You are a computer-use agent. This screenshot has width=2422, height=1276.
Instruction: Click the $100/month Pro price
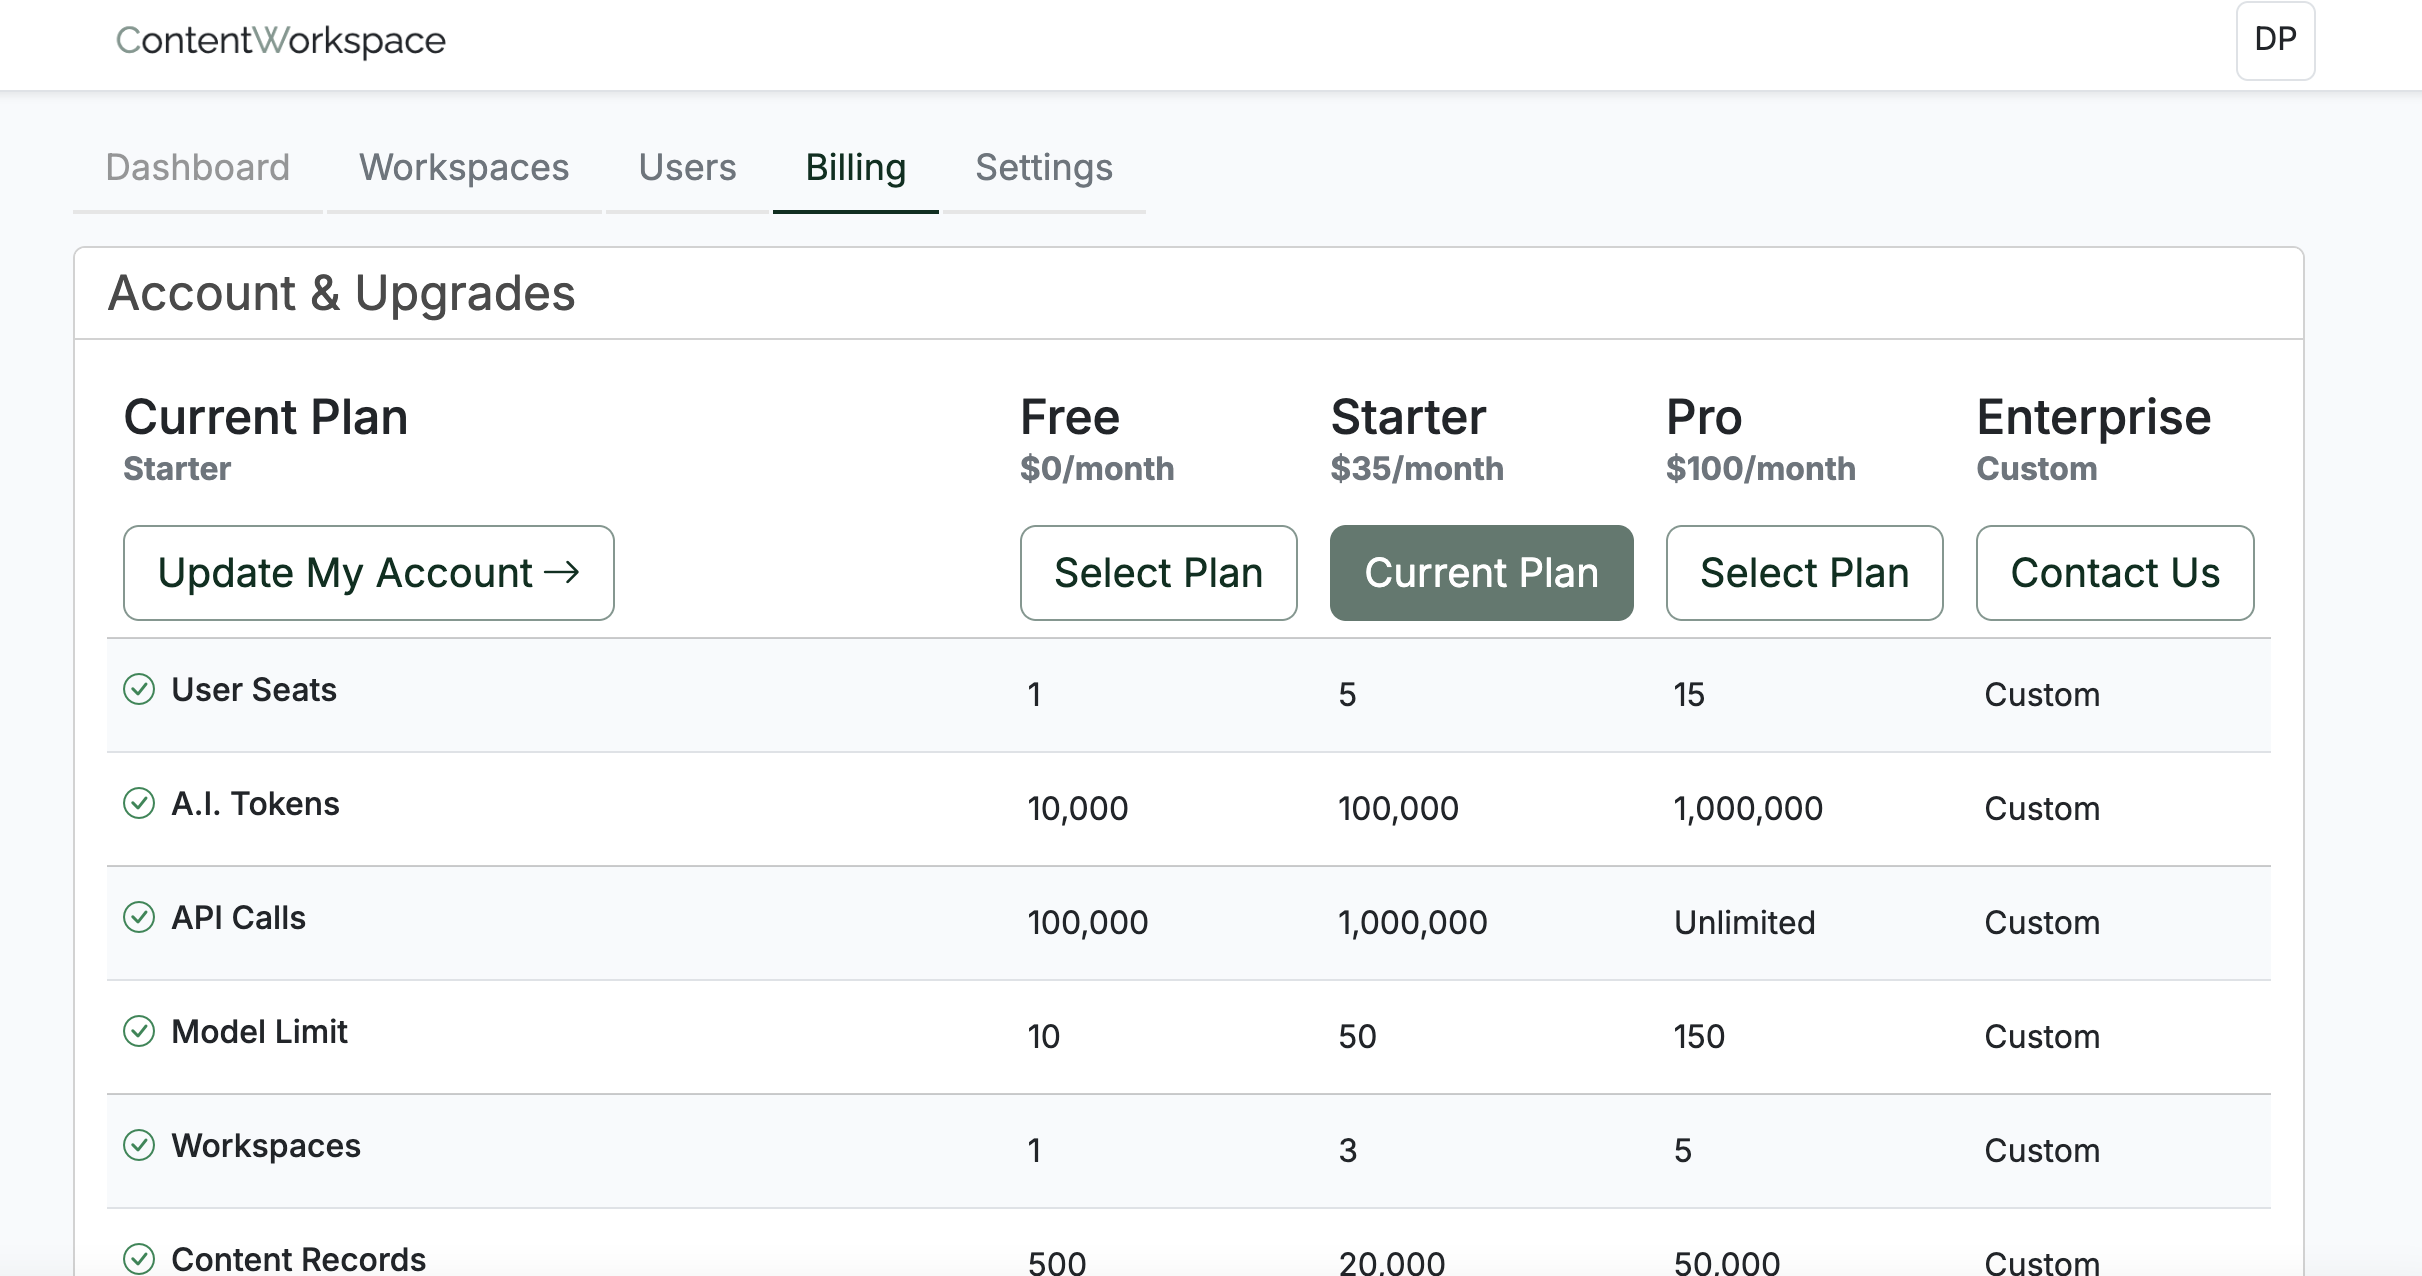pyautogui.click(x=1761, y=468)
